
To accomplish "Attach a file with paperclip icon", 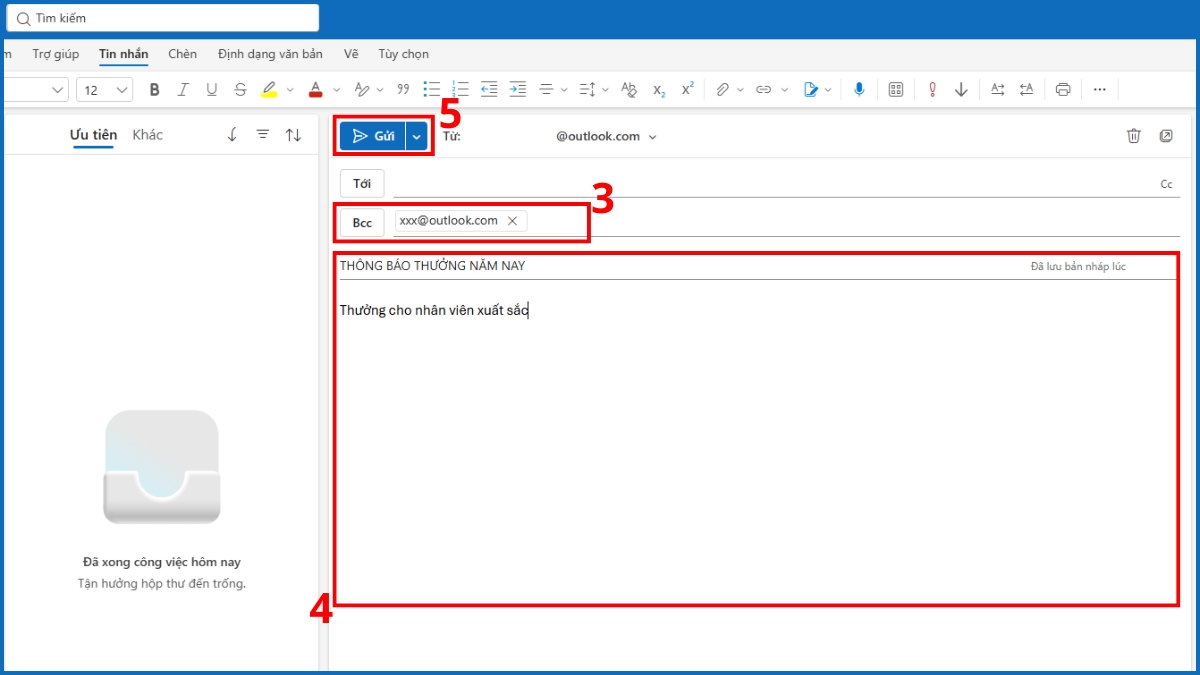I will [x=722, y=90].
